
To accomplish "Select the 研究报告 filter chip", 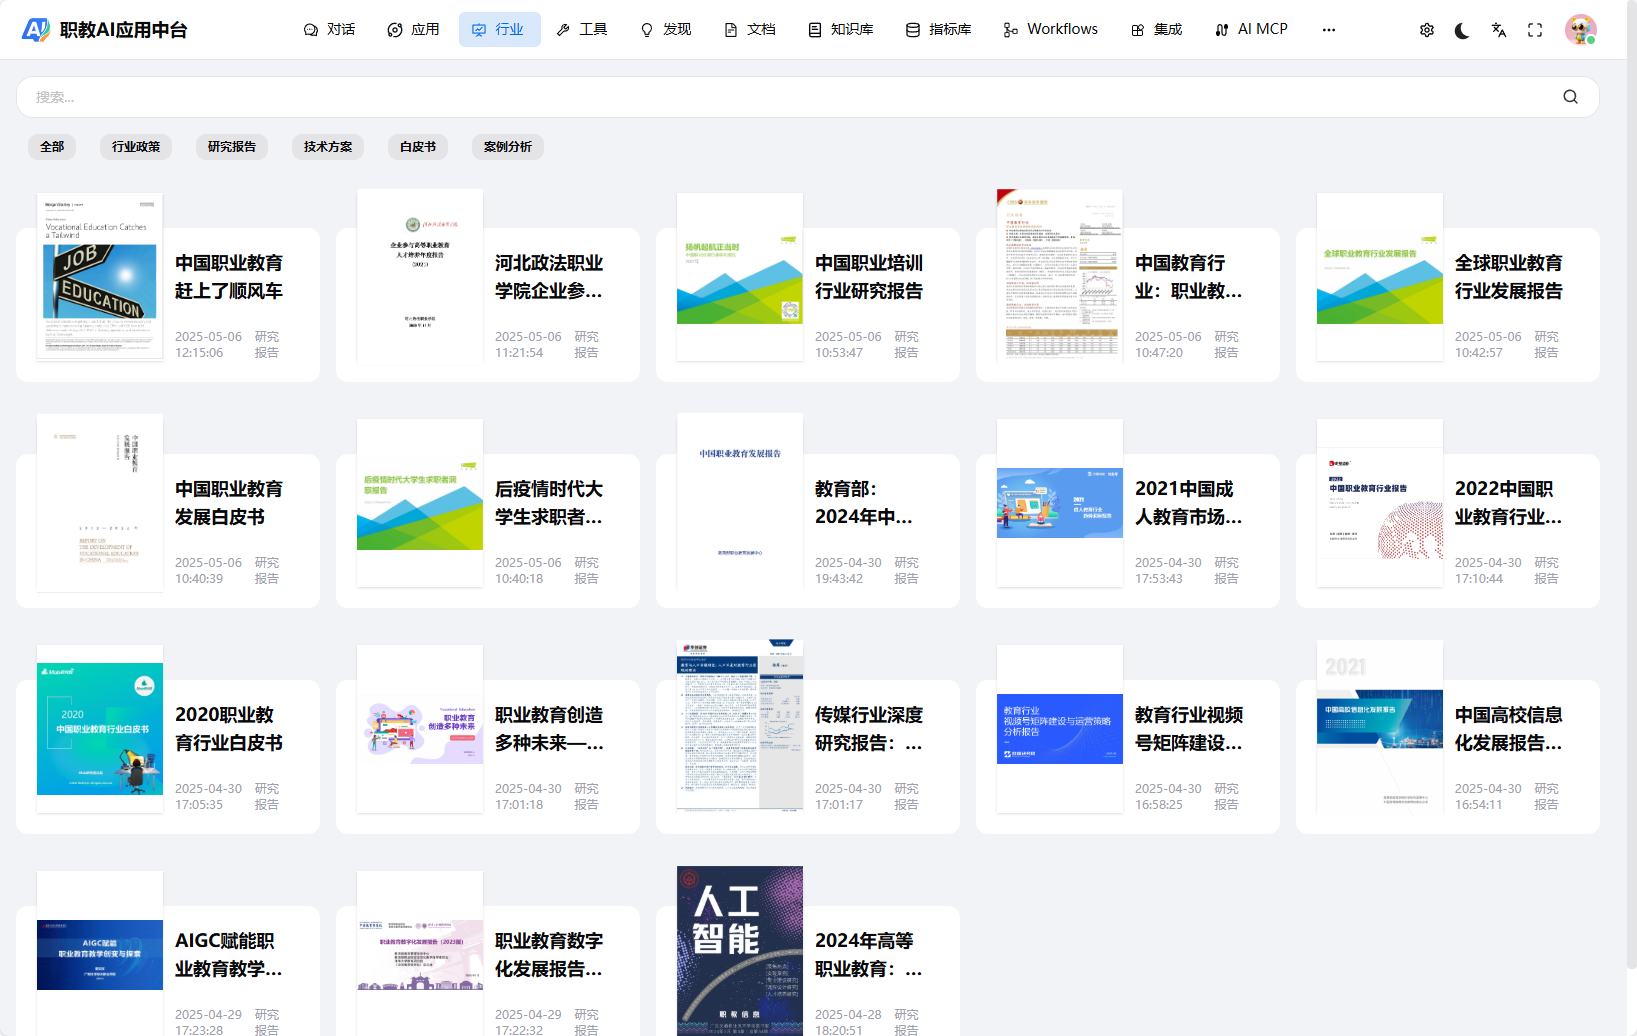I will (x=232, y=146).
